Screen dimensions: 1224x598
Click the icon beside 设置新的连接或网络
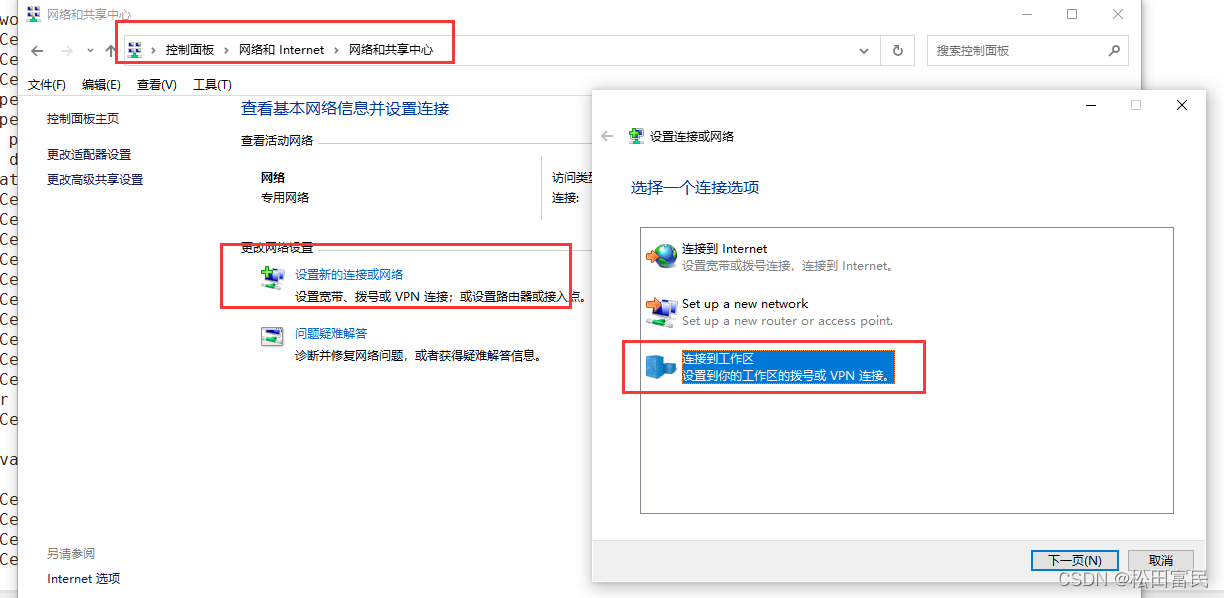pos(272,278)
